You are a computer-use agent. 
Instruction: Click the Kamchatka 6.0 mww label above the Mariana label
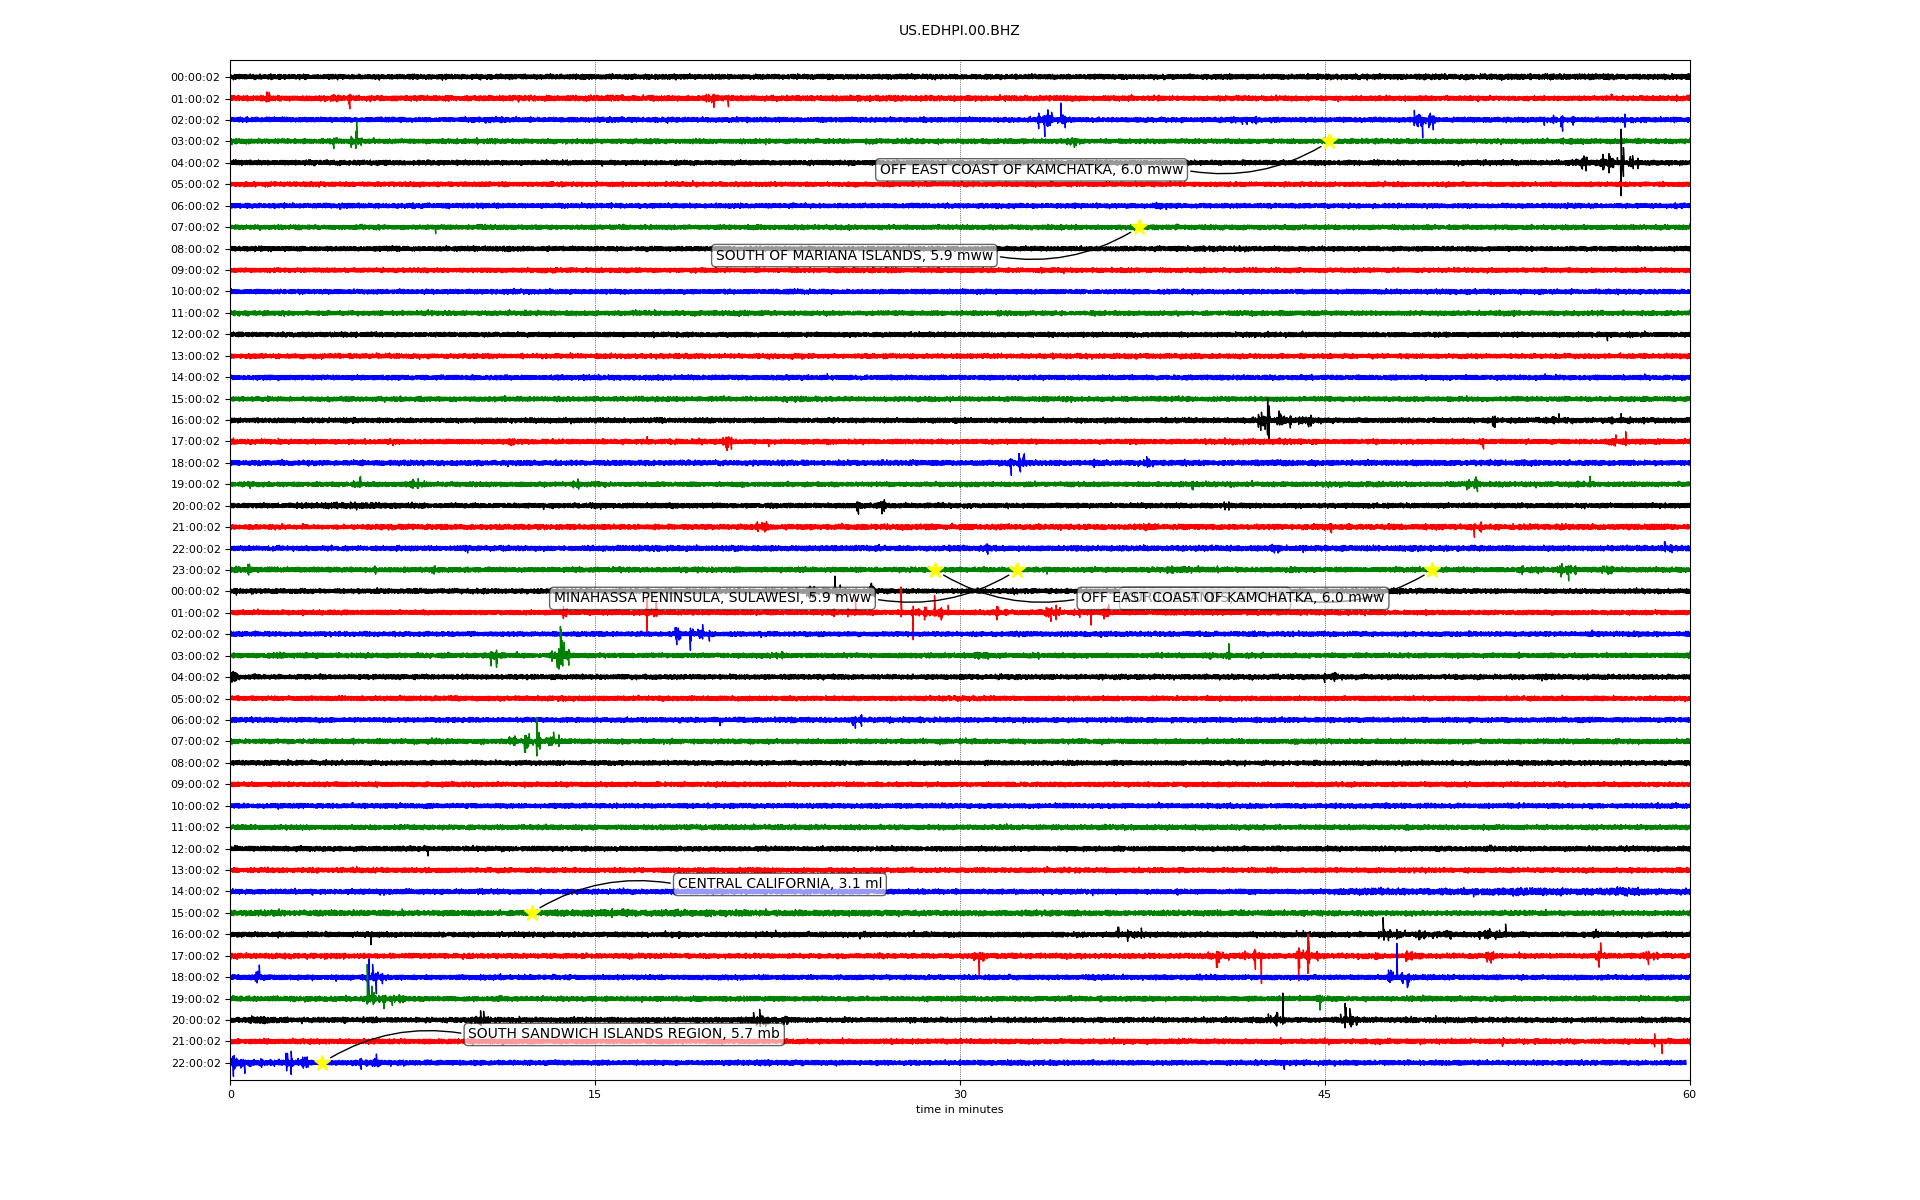click(1031, 170)
